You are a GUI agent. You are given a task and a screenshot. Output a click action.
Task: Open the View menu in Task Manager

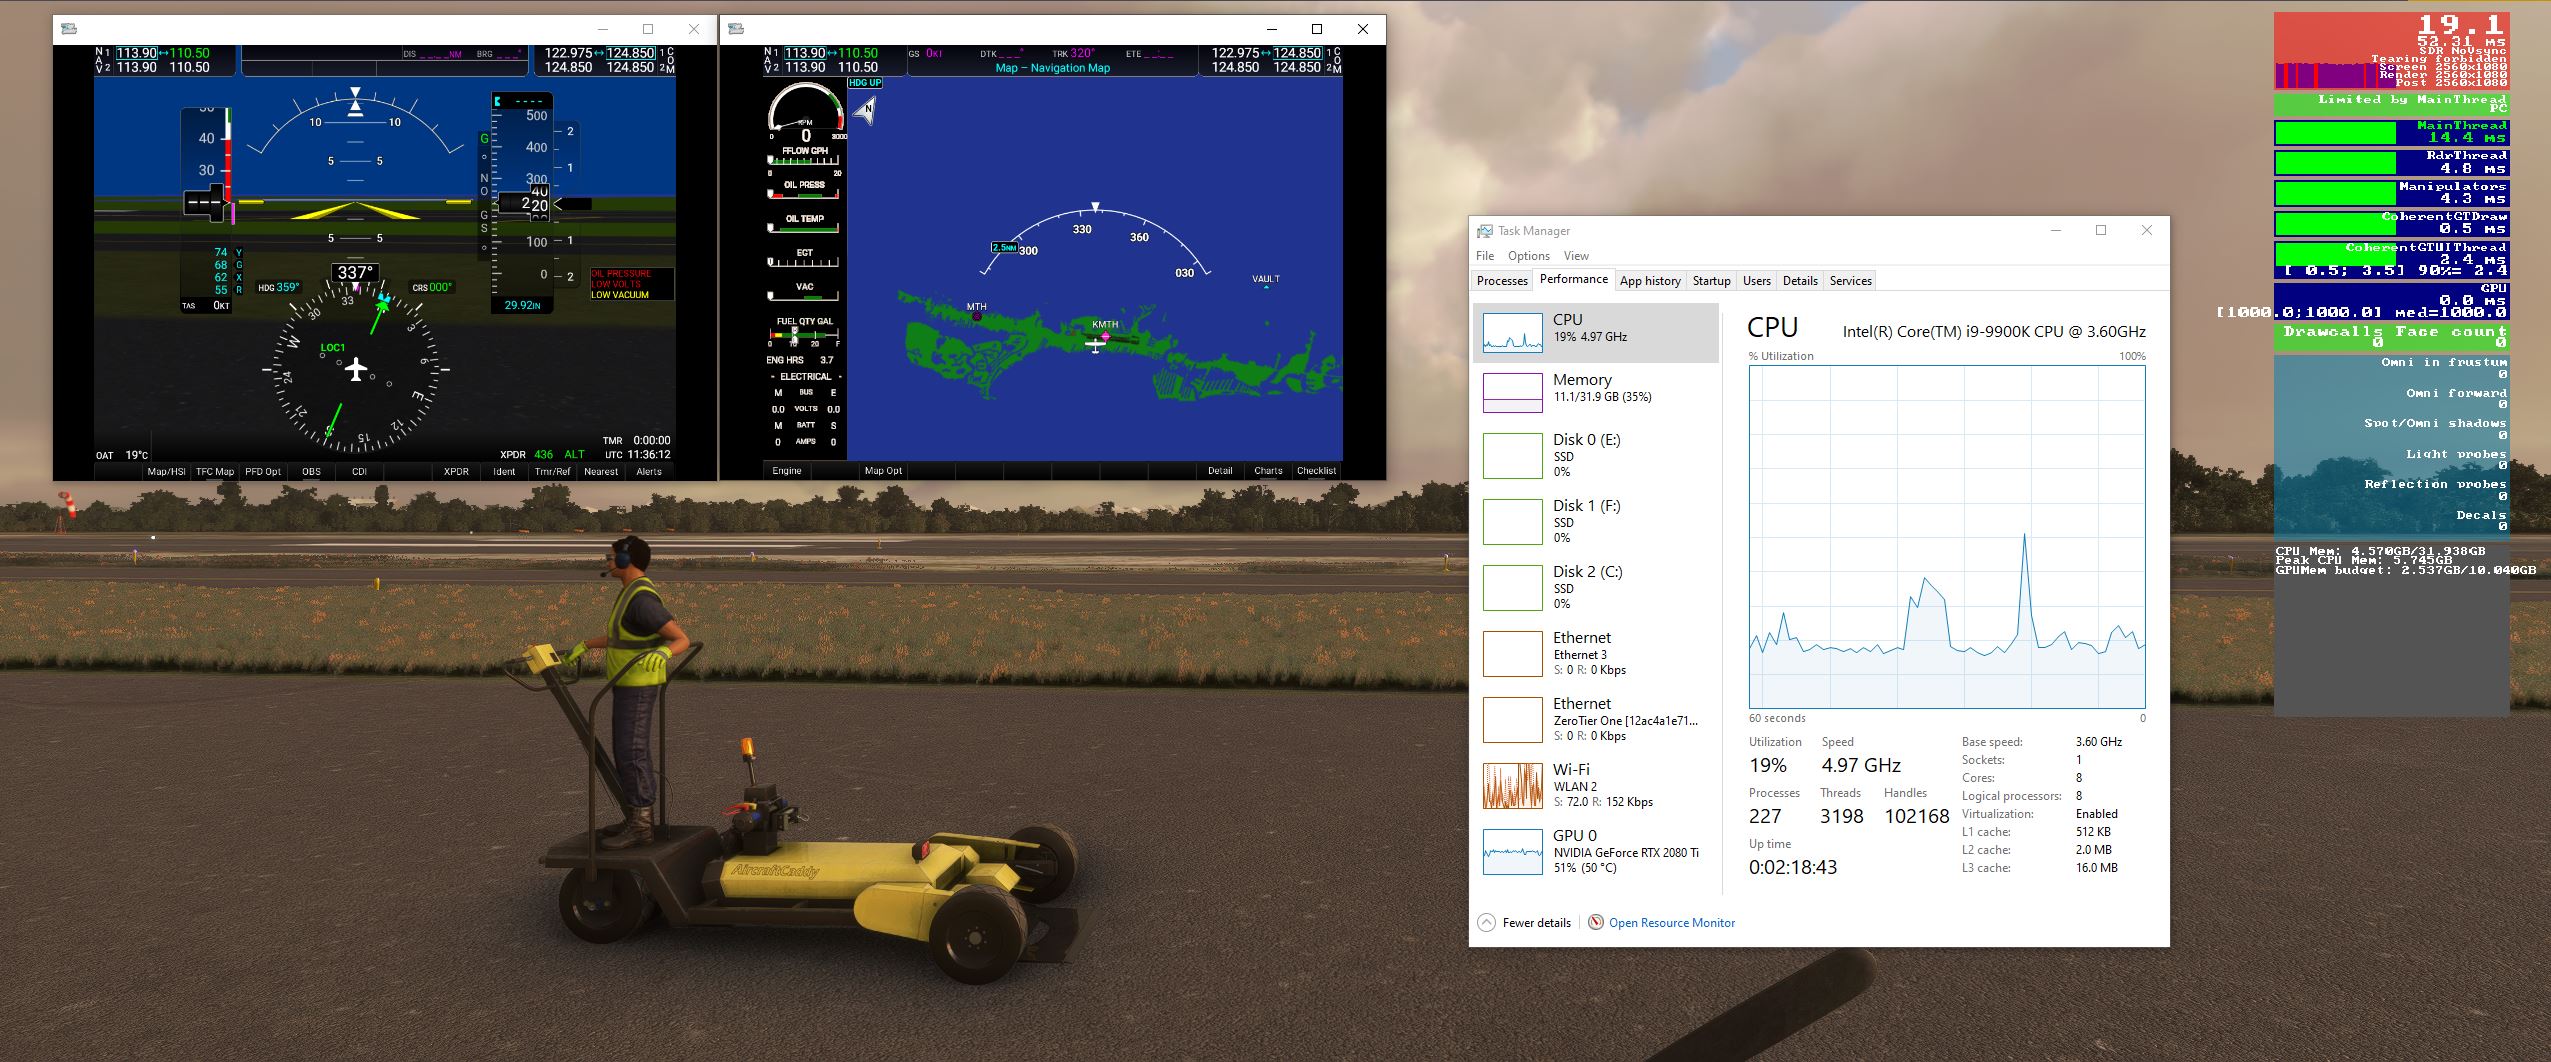pos(1576,256)
